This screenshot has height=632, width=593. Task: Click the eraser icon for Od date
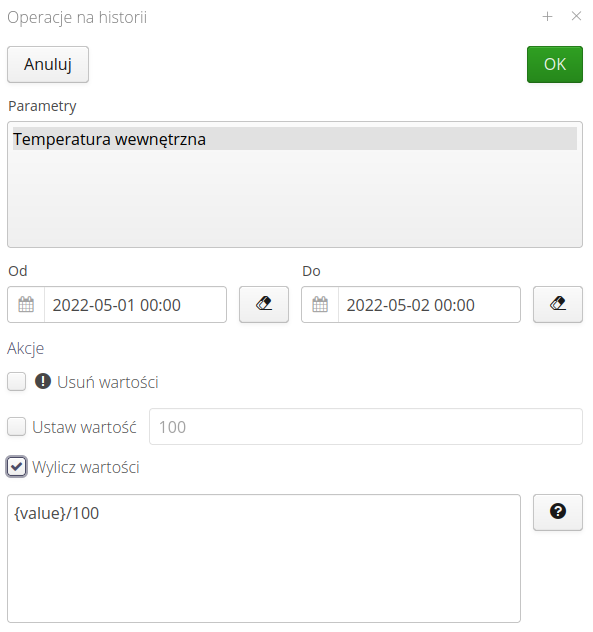click(x=264, y=304)
